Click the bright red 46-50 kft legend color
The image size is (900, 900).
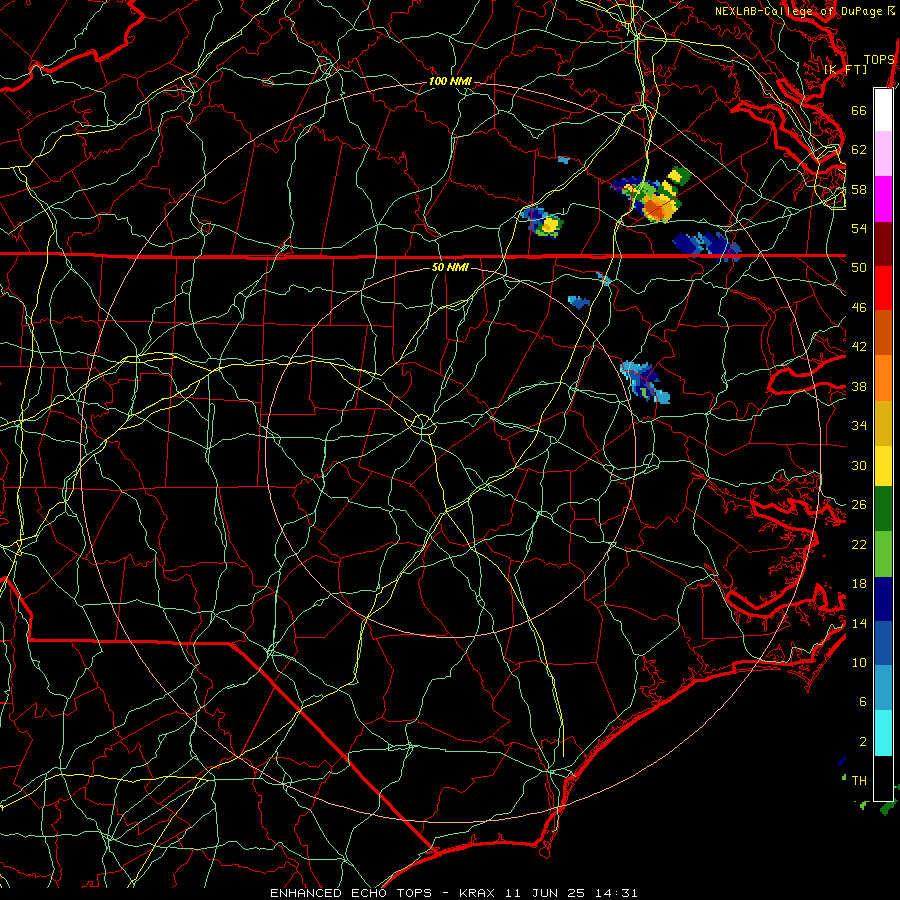(883, 288)
